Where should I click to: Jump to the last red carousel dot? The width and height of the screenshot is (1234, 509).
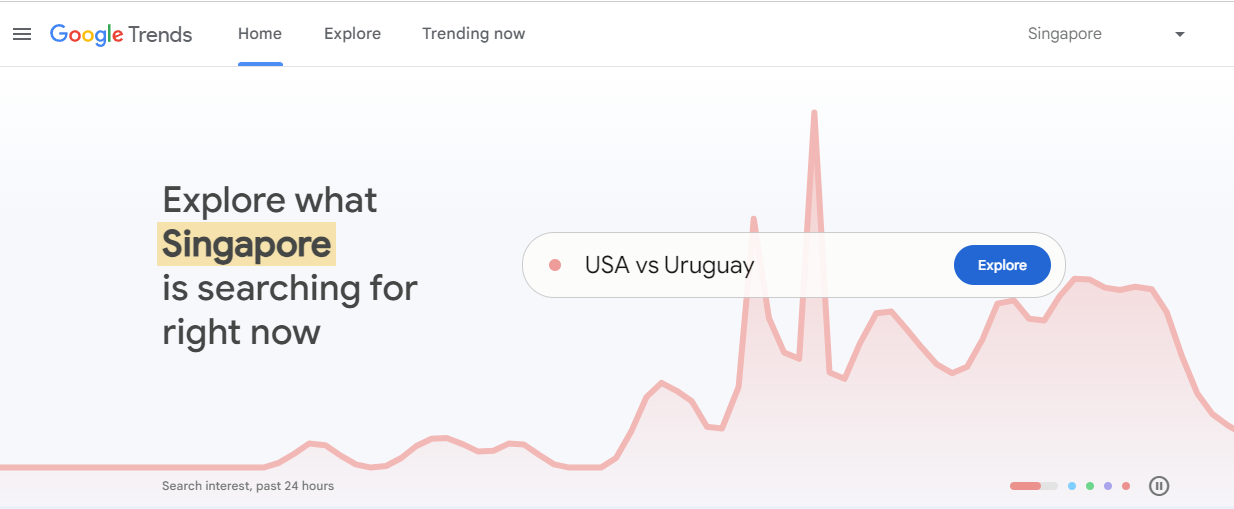click(x=1126, y=486)
